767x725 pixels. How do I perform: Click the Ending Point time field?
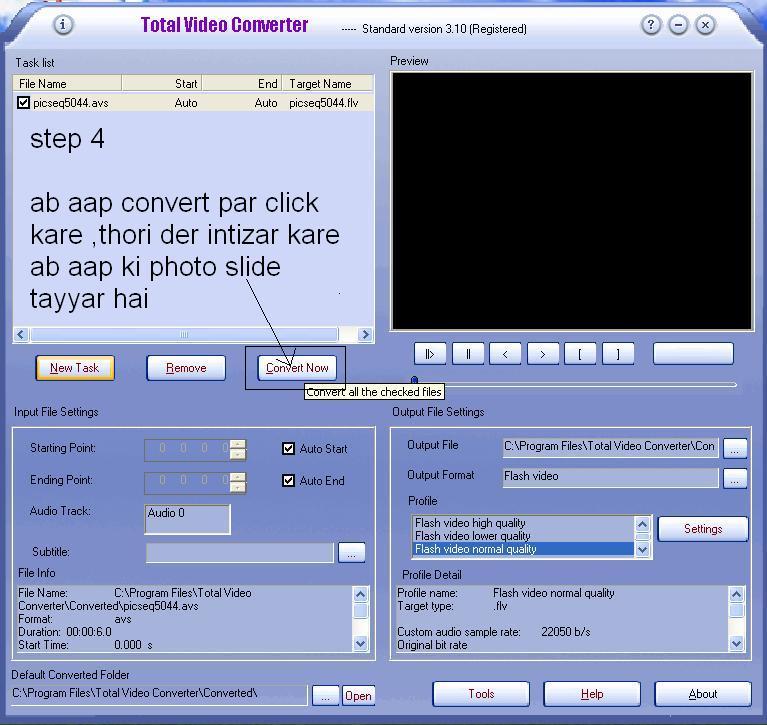point(188,482)
